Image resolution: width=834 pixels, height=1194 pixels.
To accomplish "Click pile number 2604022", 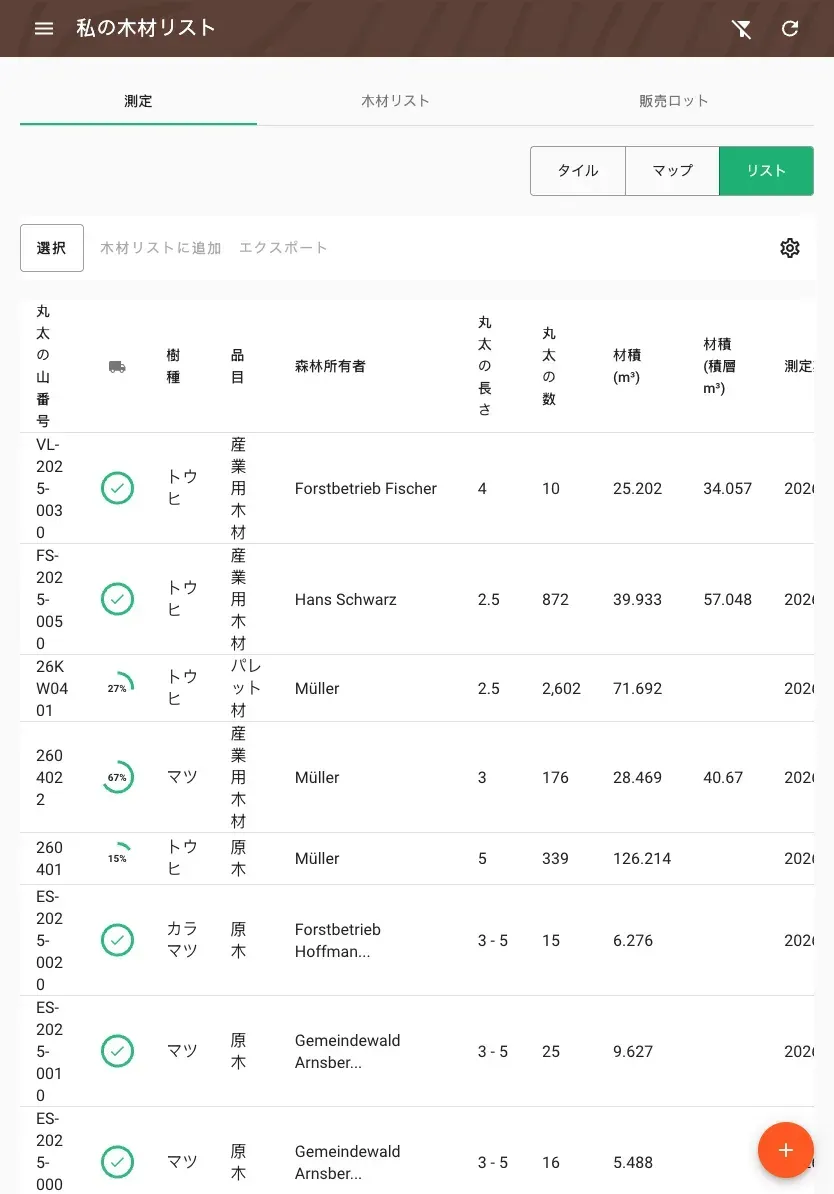I will point(50,777).
